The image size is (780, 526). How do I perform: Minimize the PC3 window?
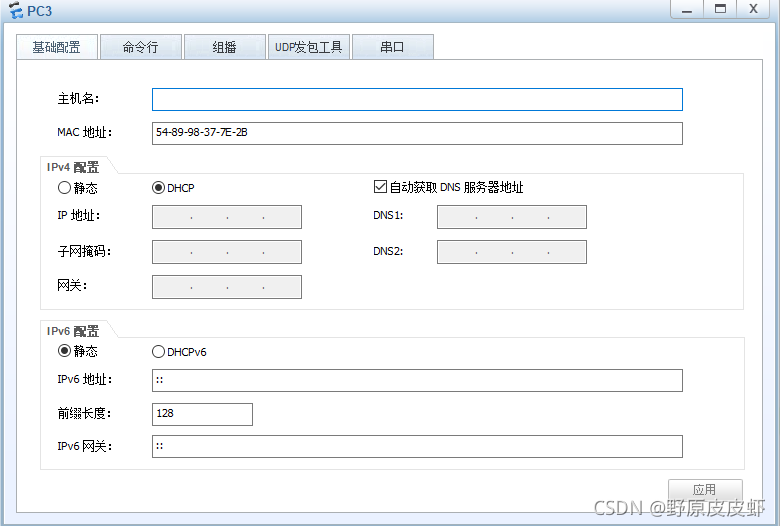(687, 9)
